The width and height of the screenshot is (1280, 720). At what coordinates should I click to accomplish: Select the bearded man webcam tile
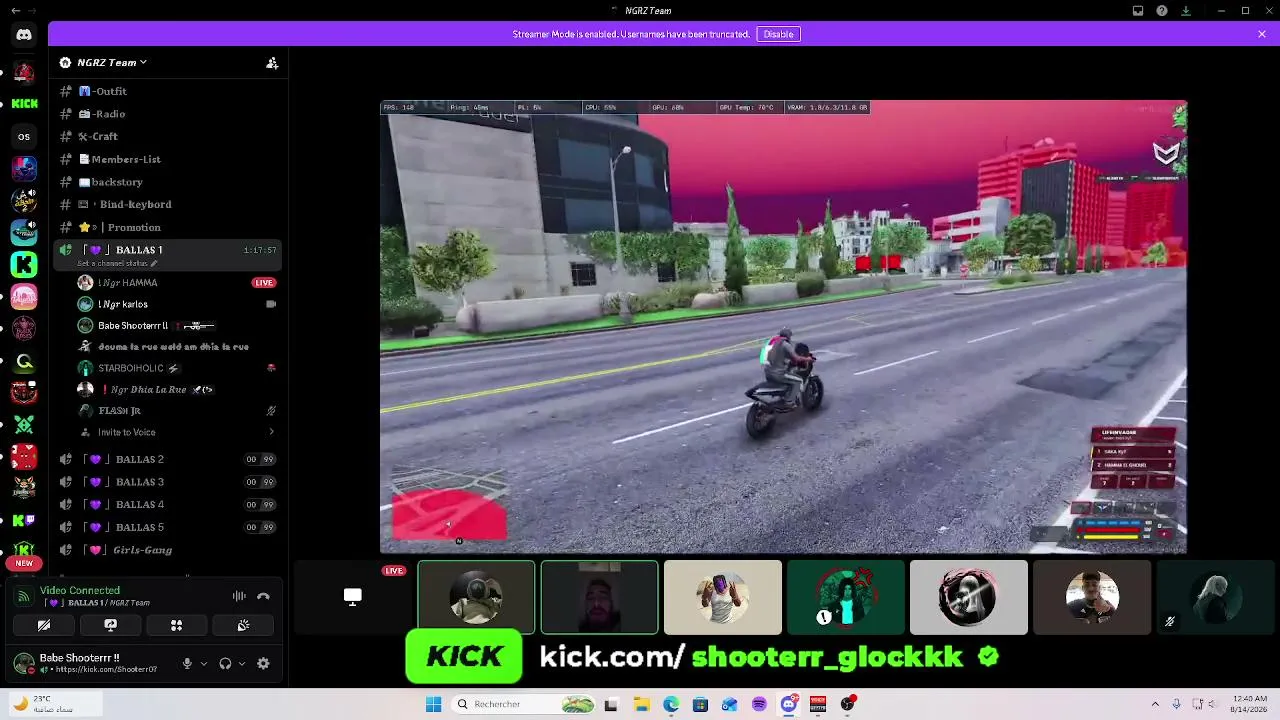tap(599, 597)
